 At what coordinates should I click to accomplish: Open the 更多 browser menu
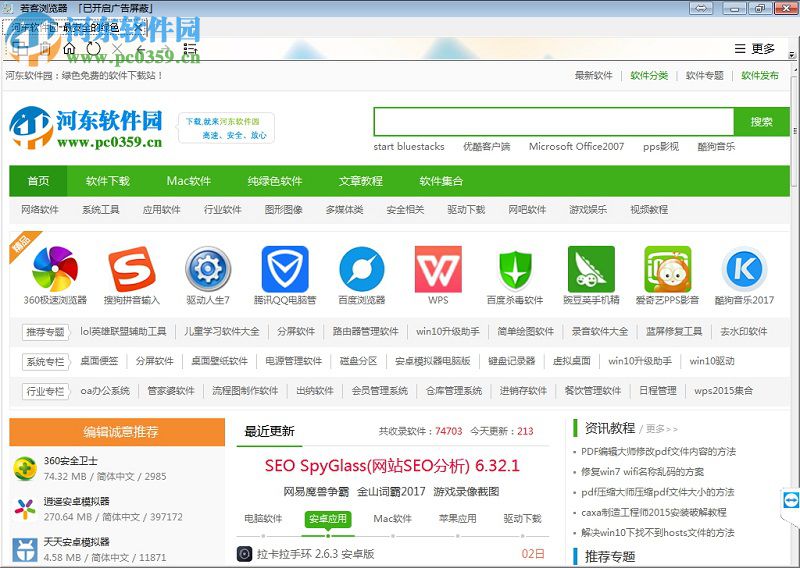(755, 48)
